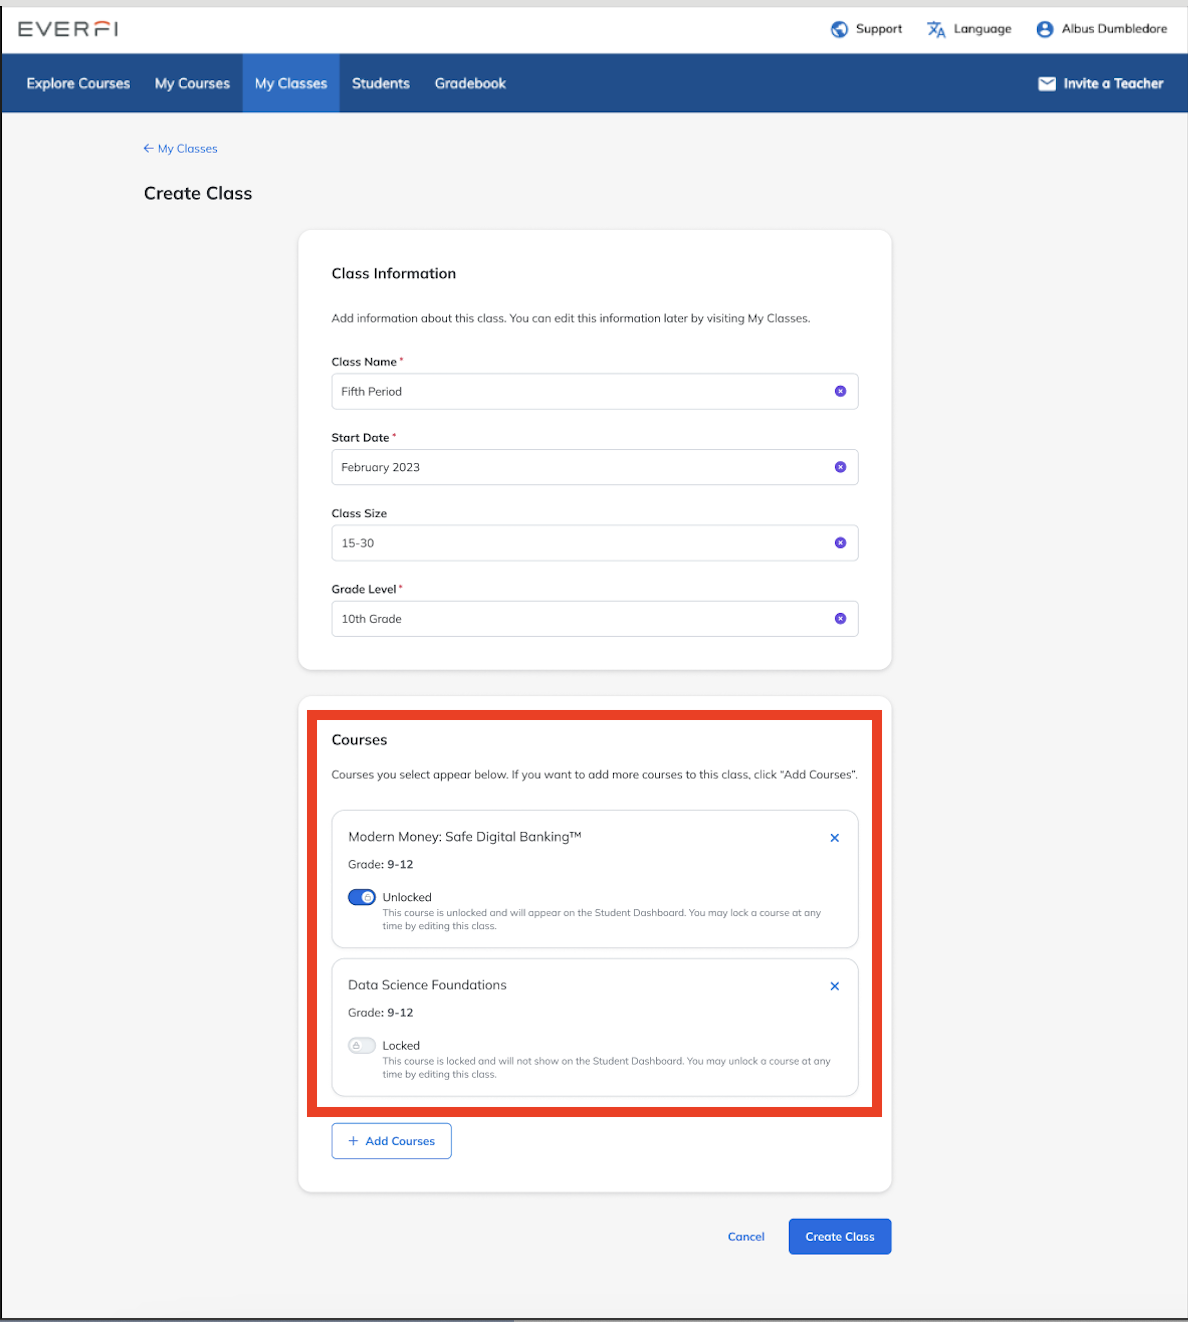Screen dimensions: 1188x1322
Task: Click the user profile avatar icon
Action: 1045,29
